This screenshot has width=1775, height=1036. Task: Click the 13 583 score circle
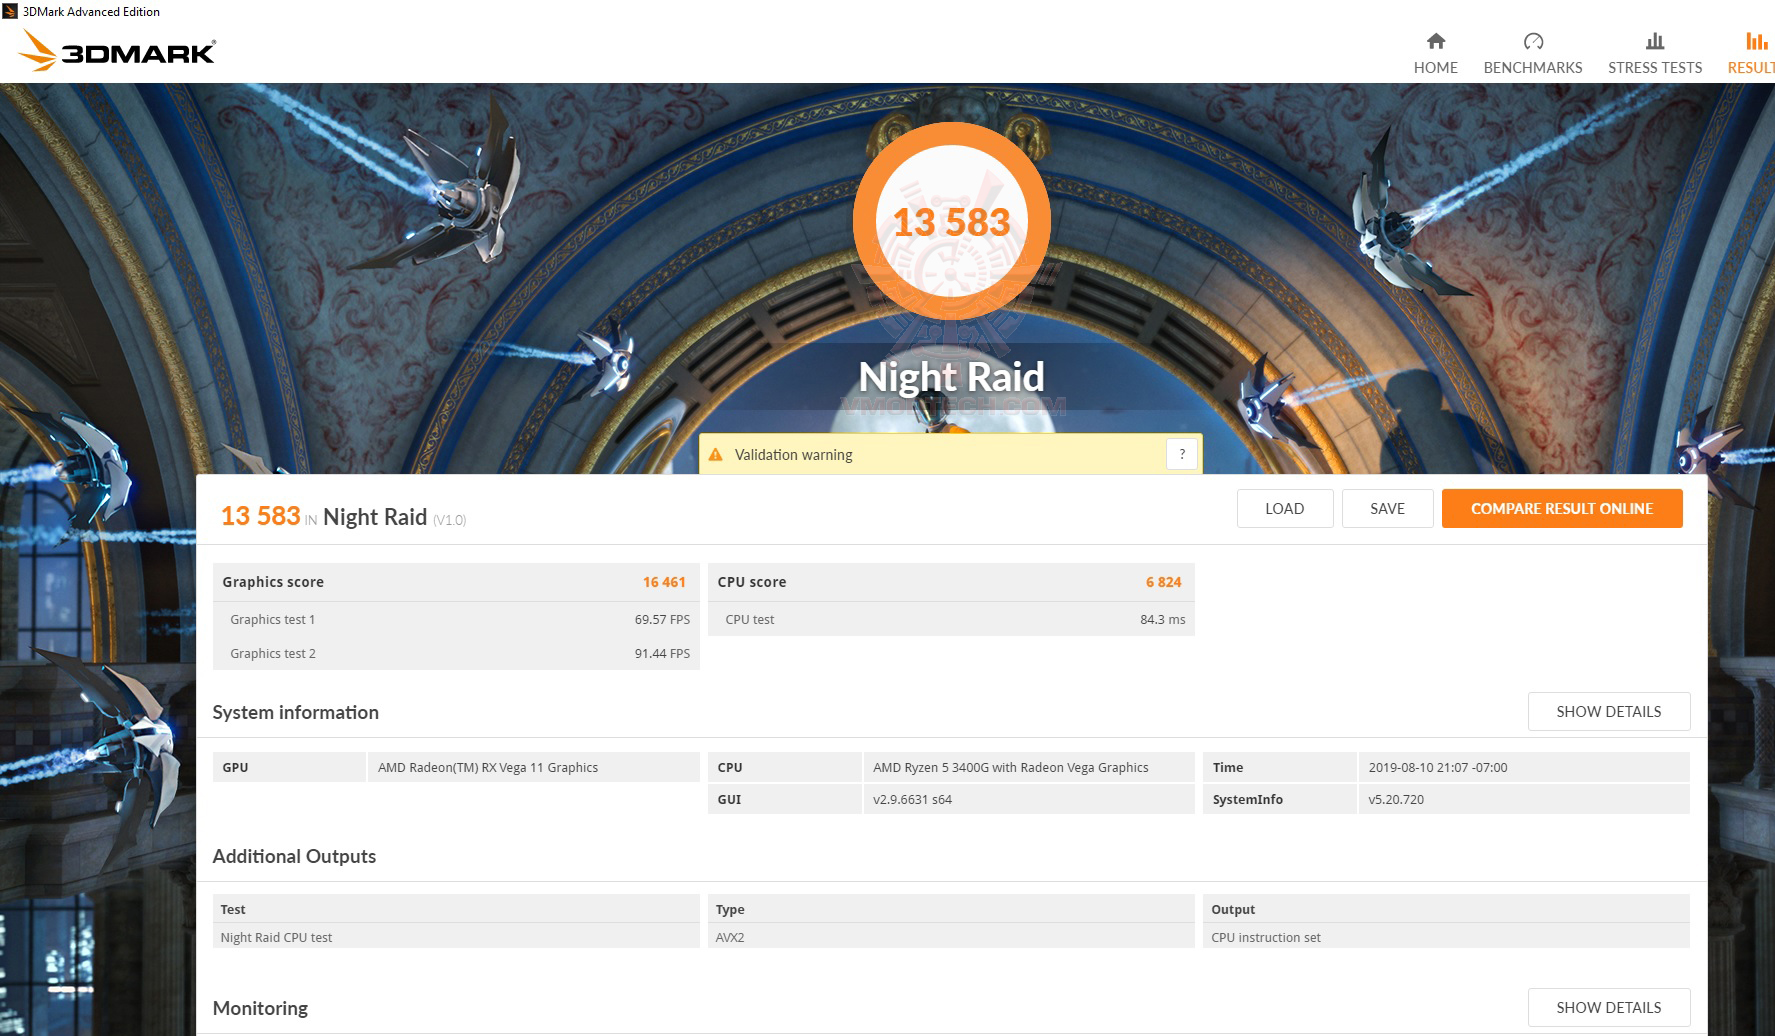(x=952, y=222)
